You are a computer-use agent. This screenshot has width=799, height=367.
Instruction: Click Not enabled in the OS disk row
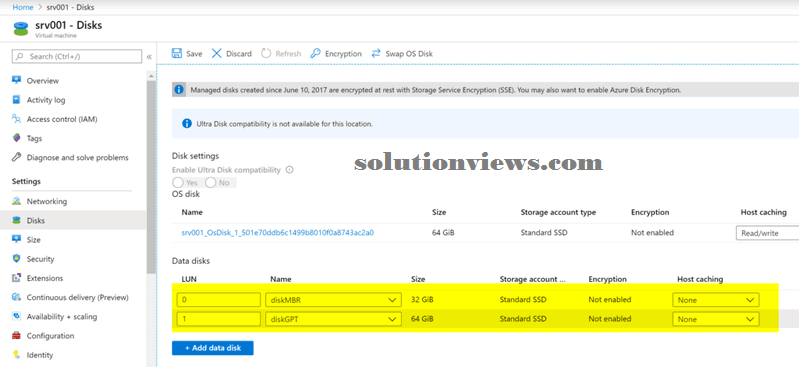point(652,233)
